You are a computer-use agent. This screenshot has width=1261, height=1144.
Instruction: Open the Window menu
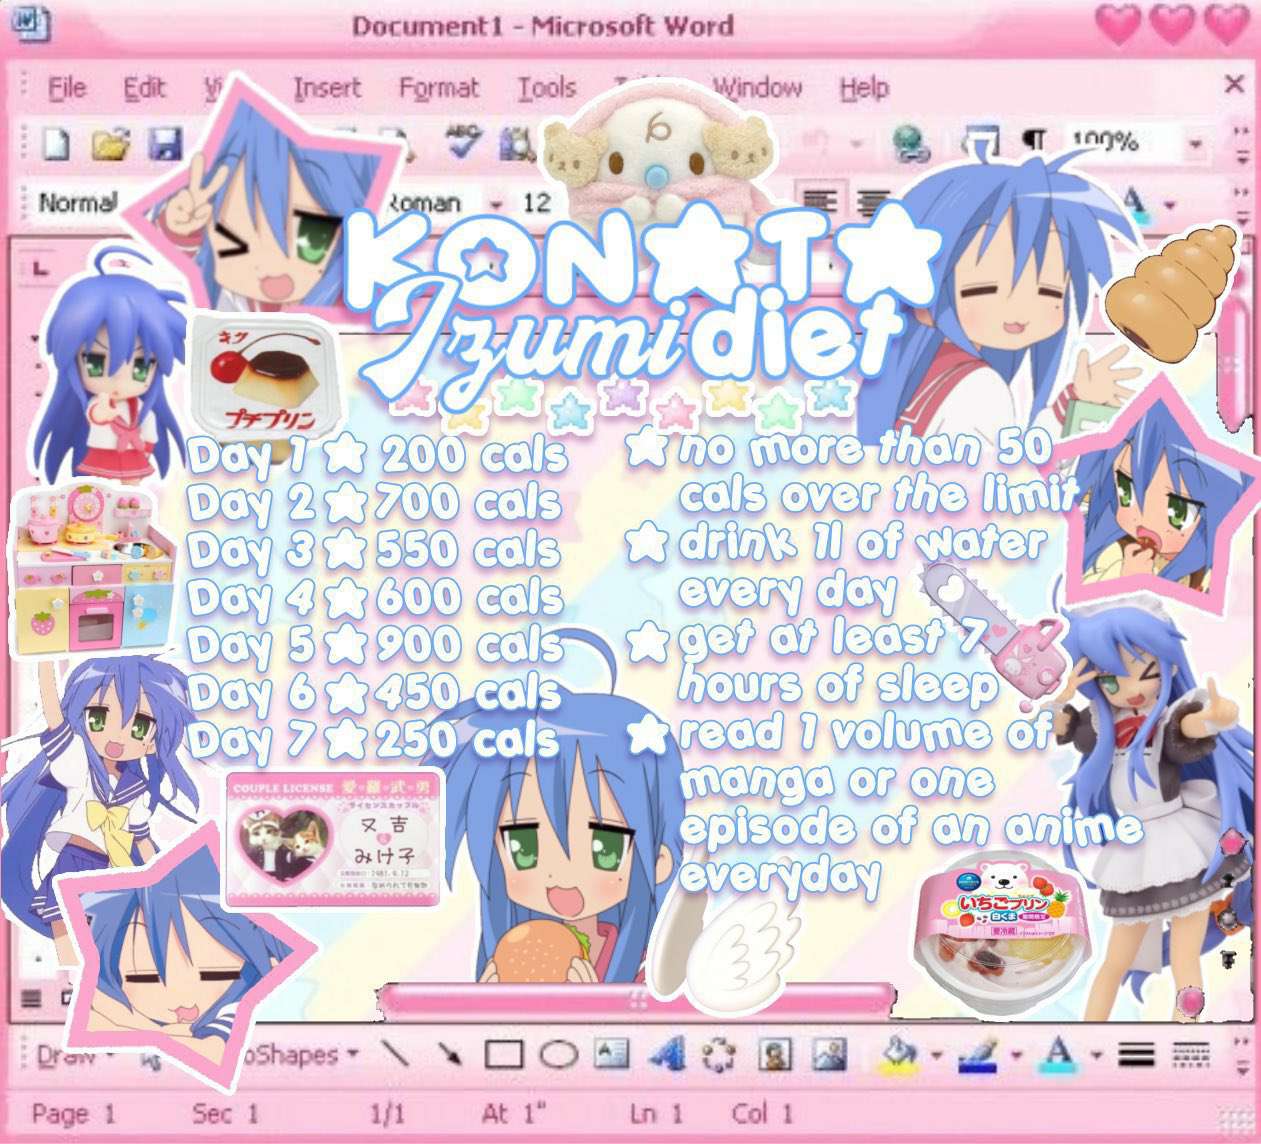pyautogui.click(x=757, y=88)
